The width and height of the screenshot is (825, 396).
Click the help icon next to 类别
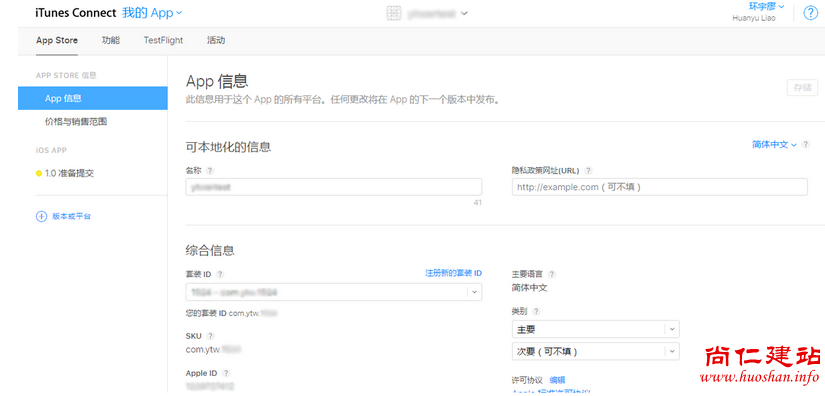pos(536,311)
